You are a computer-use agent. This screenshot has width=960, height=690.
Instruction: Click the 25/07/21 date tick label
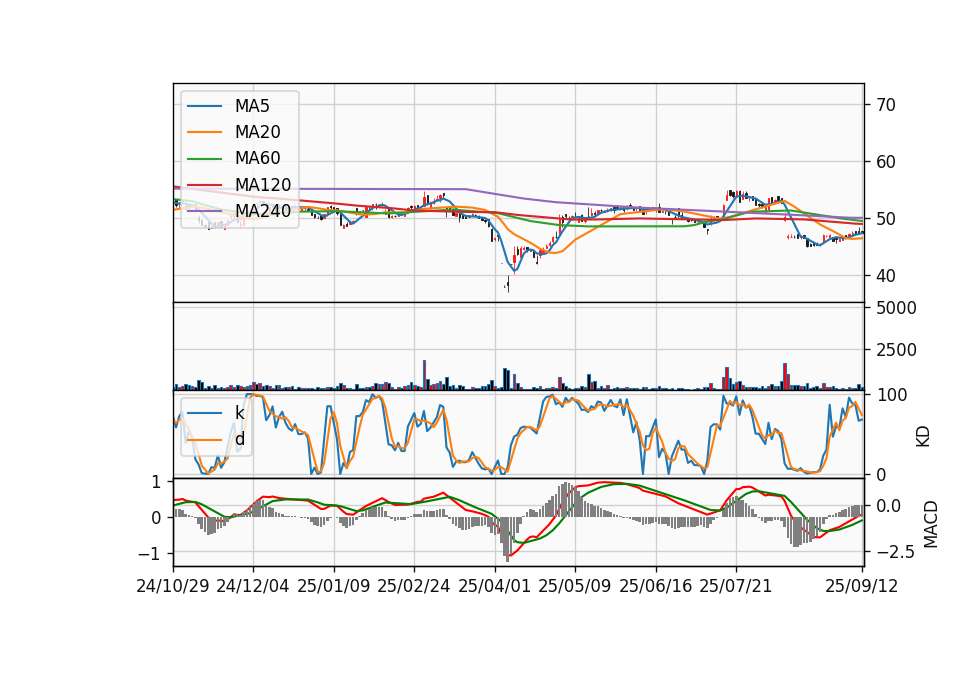[736, 587]
